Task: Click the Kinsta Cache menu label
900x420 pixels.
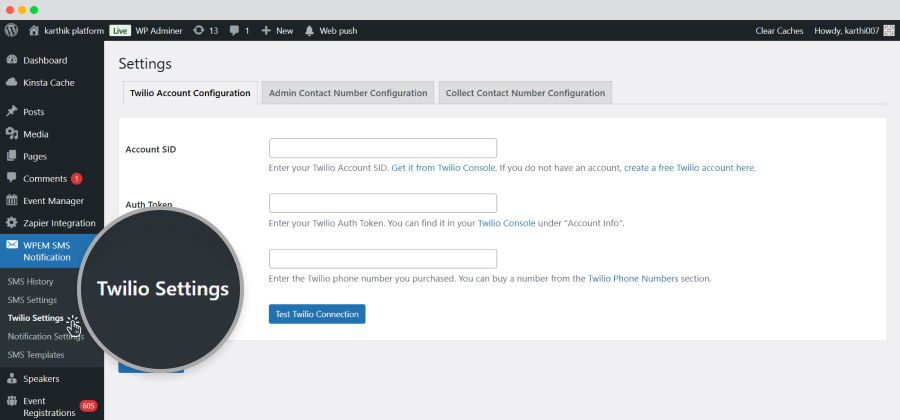Action: [49, 83]
